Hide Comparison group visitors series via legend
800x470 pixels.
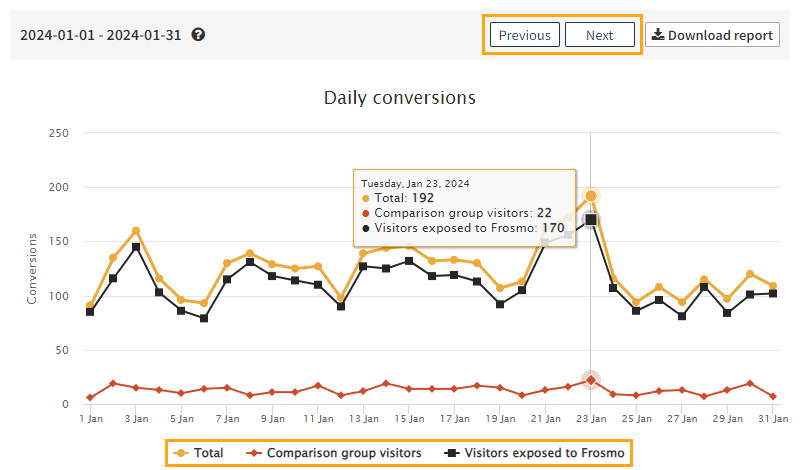click(x=335, y=453)
